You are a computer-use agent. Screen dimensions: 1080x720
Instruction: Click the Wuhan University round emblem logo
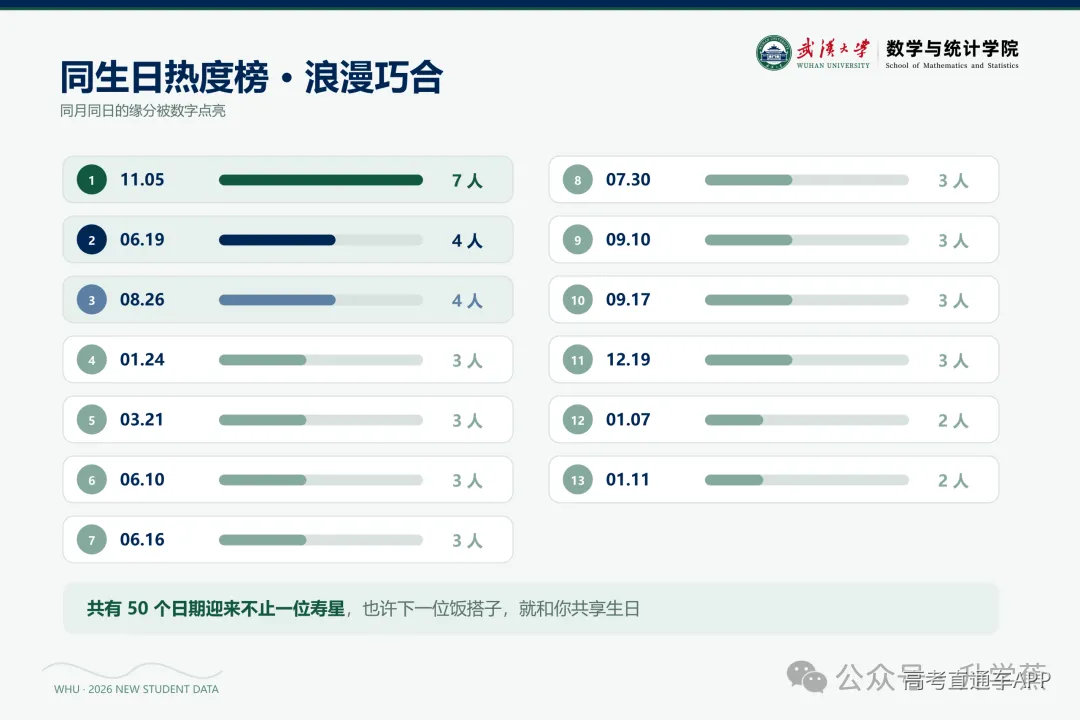(773, 52)
